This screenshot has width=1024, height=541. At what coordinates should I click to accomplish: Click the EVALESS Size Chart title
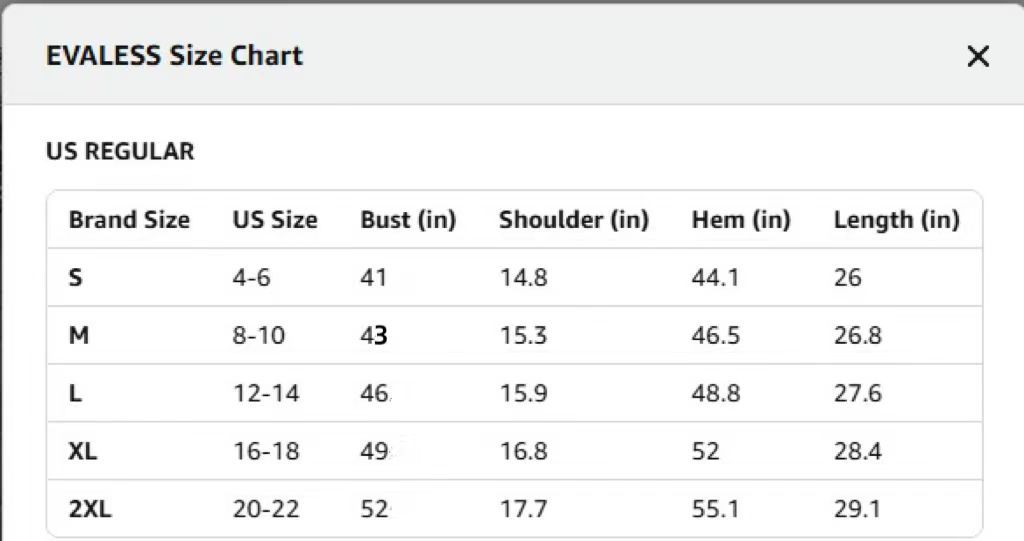(174, 55)
